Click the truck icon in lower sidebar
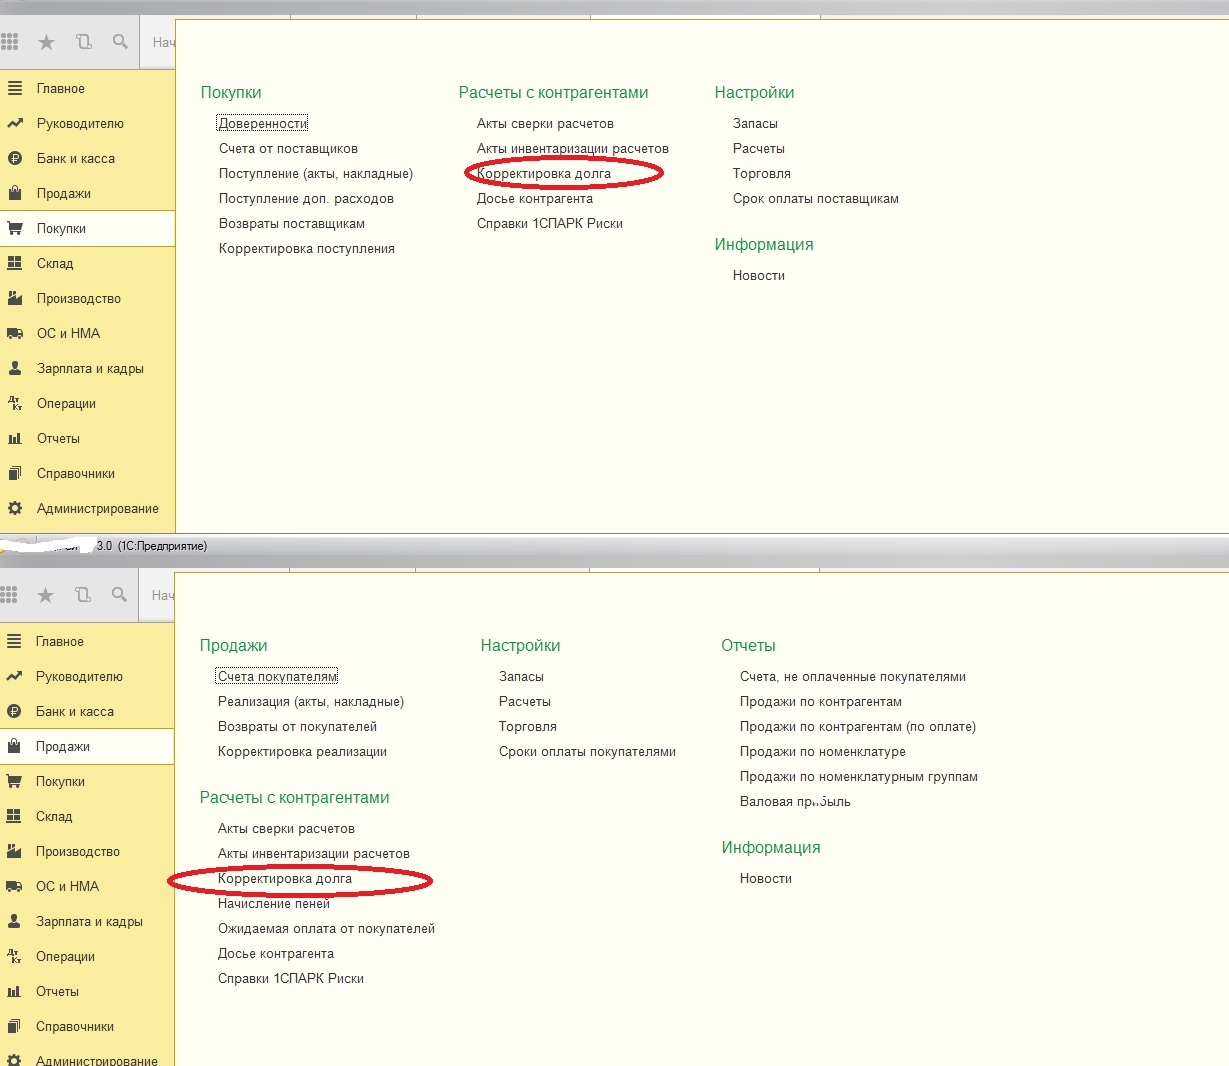The image size is (1229, 1066). pyautogui.click(x=14, y=886)
